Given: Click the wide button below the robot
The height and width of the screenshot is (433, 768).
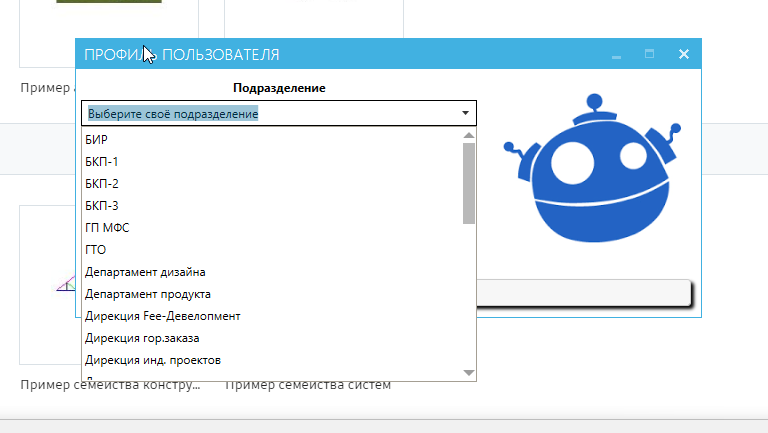Looking at the screenshot, I should click(583, 293).
